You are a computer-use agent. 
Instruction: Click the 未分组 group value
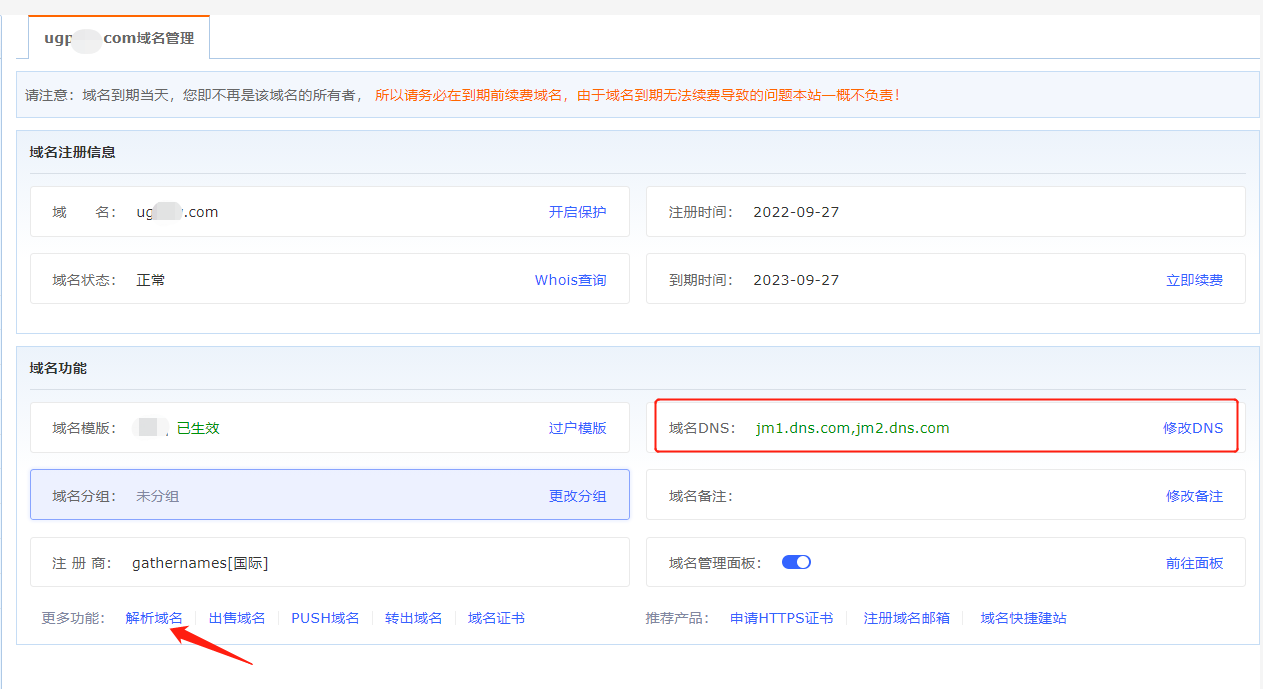click(157, 496)
